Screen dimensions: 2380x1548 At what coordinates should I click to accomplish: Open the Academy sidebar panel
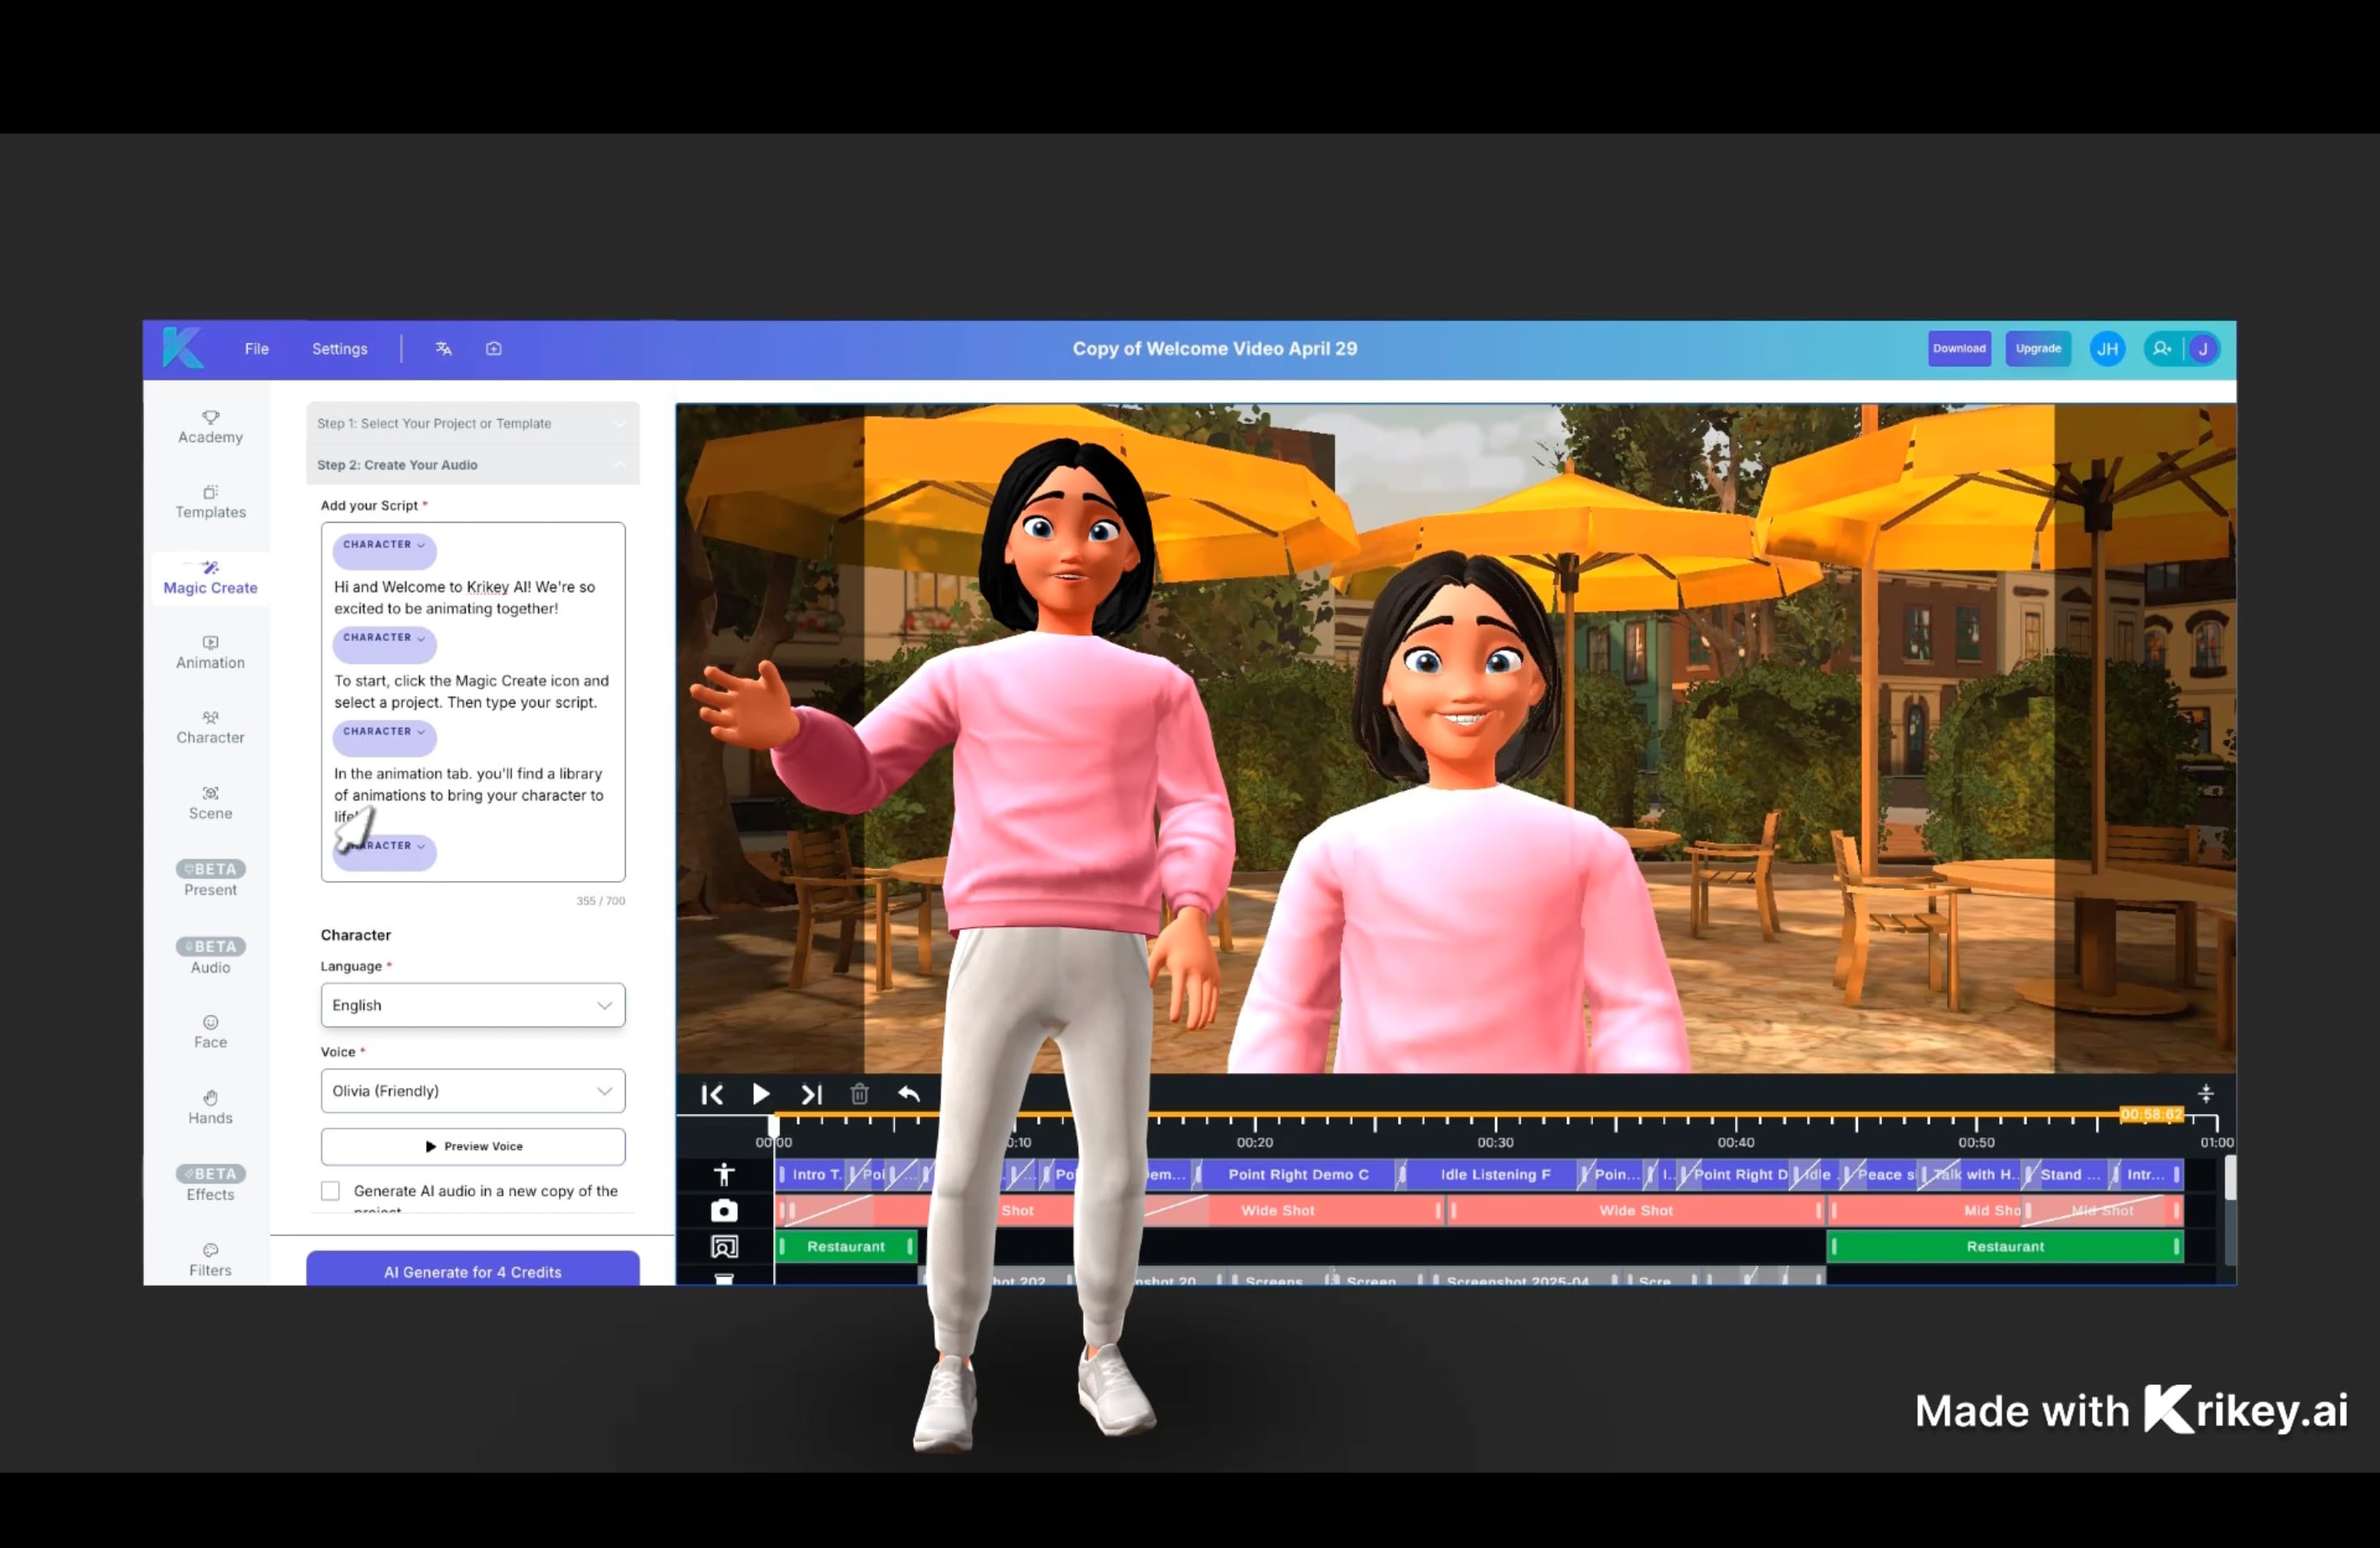click(x=210, y=427)
